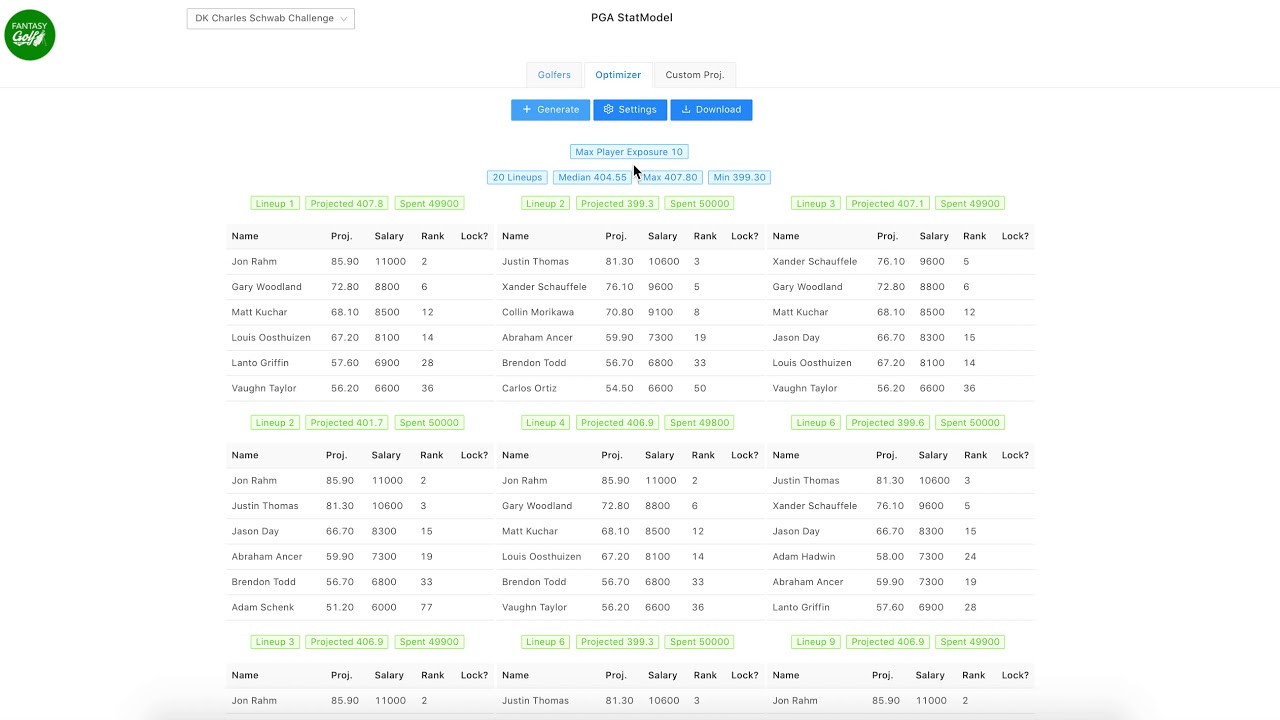
Task: Click the 70.80 projection value
Action: tap(619, 312)
